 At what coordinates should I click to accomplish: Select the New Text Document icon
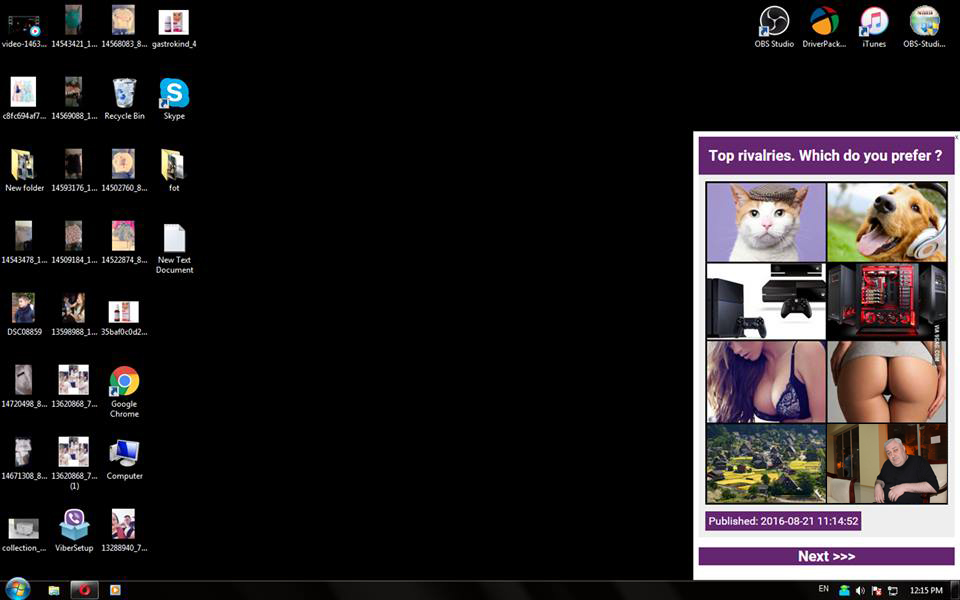click(174, 248)
